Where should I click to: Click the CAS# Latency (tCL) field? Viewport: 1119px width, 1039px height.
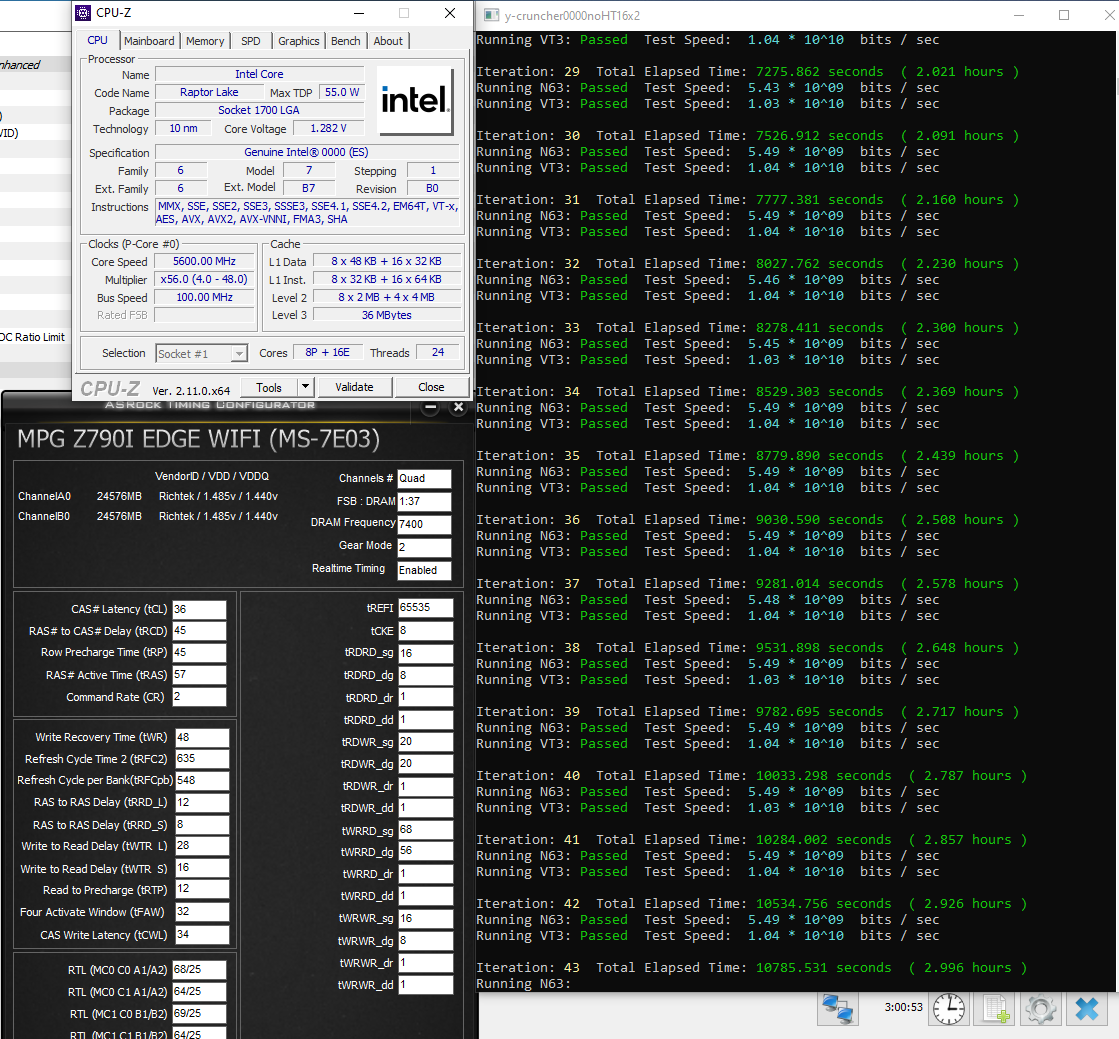[199, 609]
